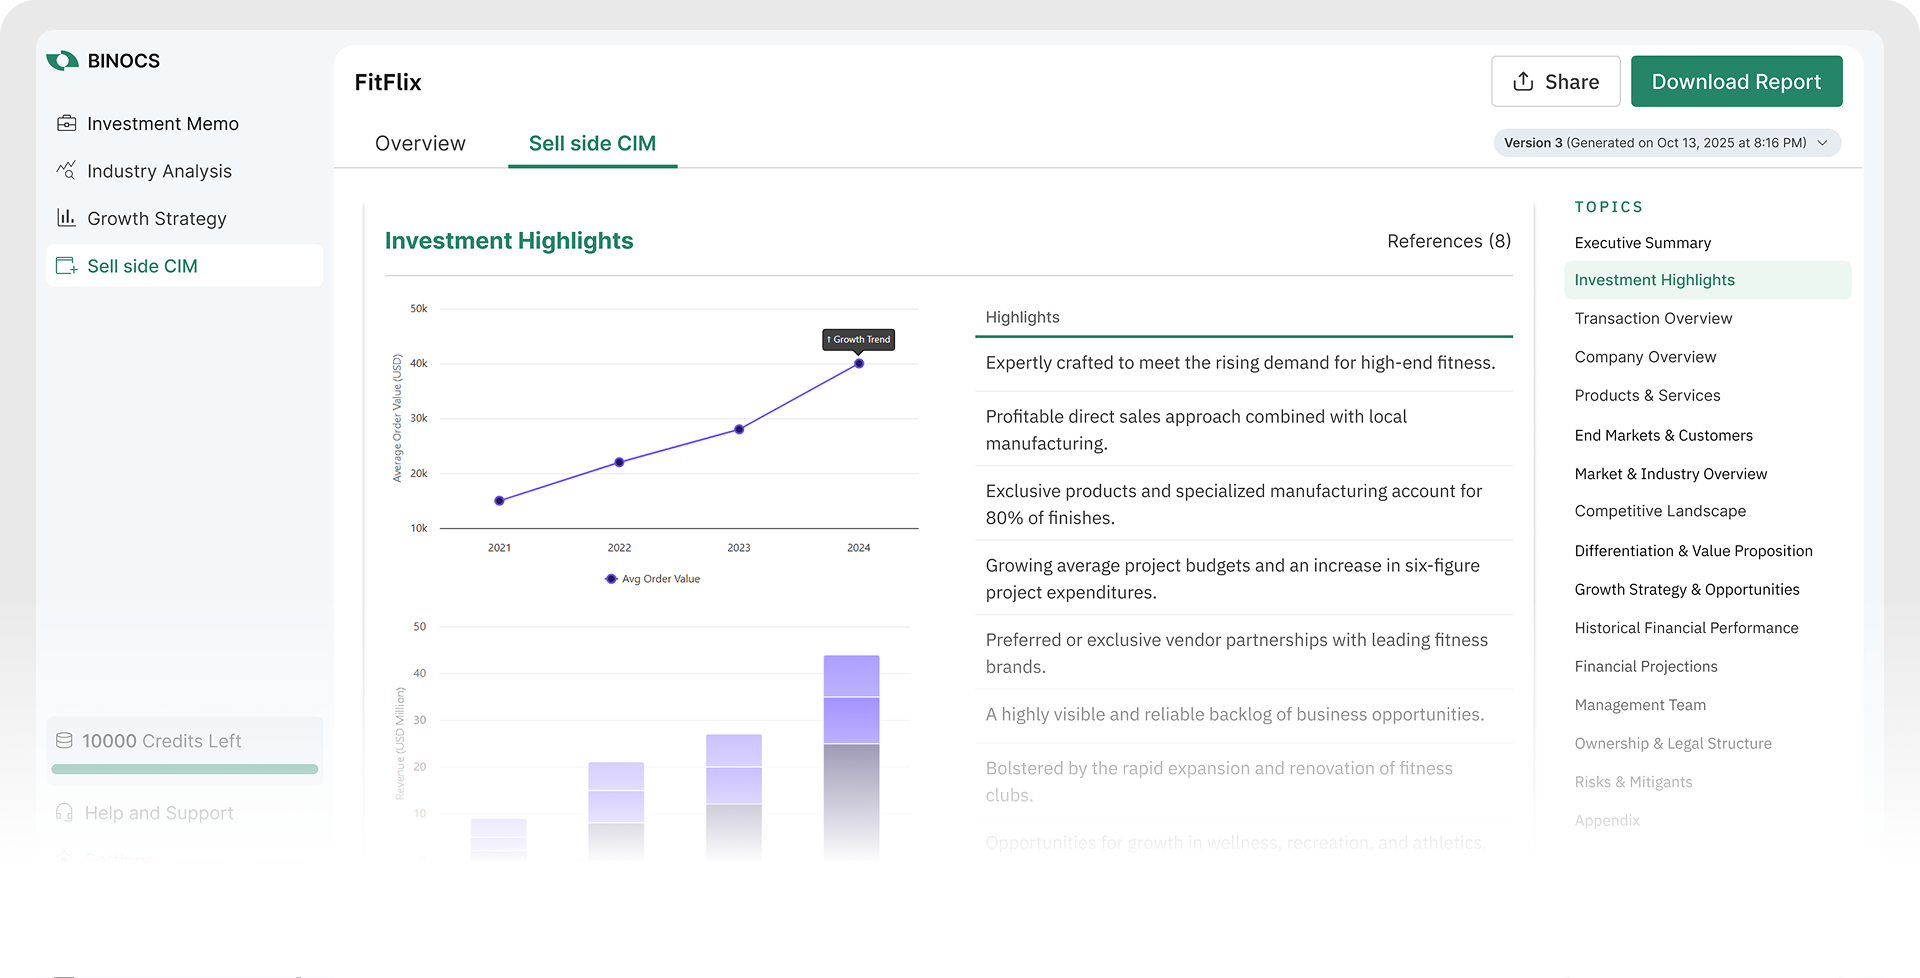This screenshot has width=1920, height=978.
Task: Click the Growth Strategy bar chart icon
Action: [66, 218]
